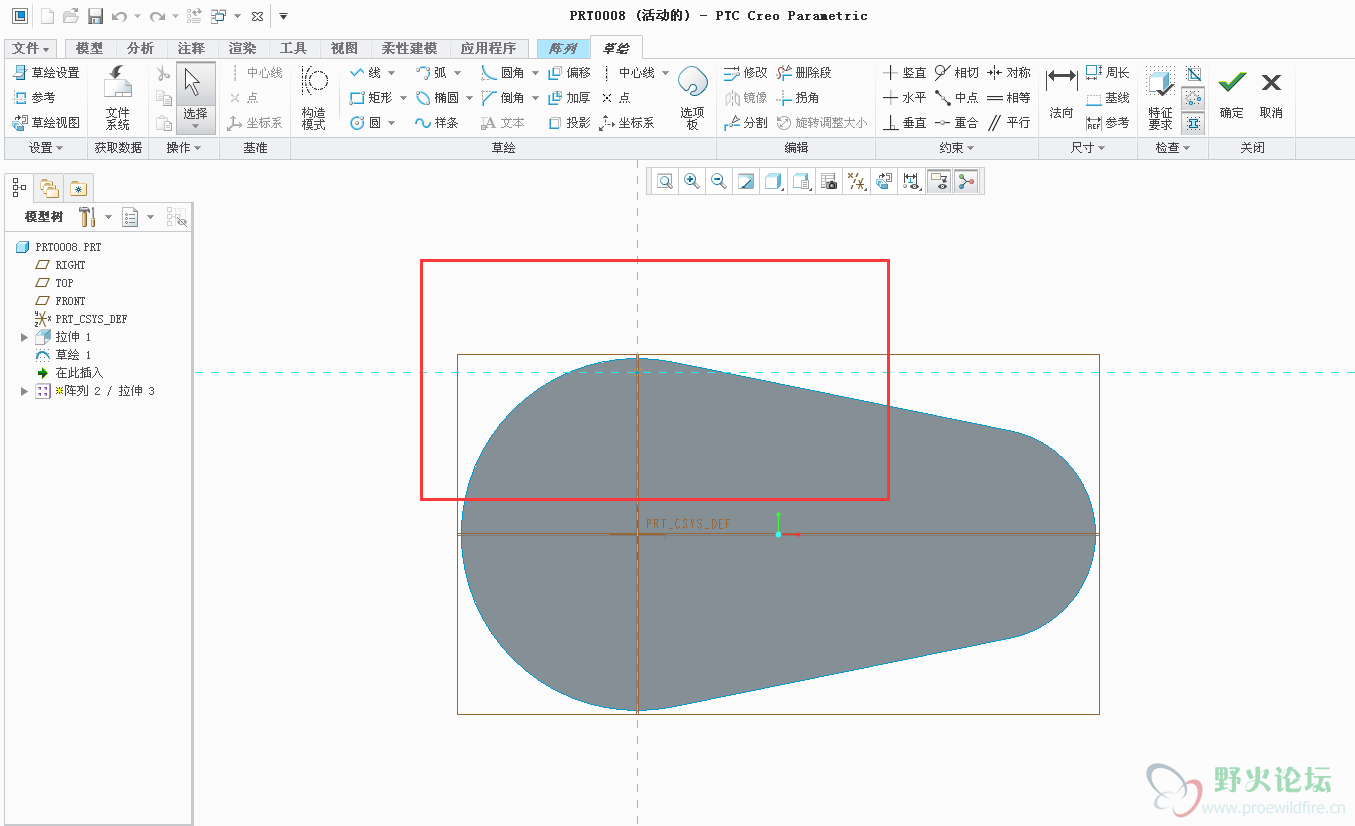Toggle Overlapping Geometry inspect option
Viewport: 1355px width, 826px height.
(1193, 123)
